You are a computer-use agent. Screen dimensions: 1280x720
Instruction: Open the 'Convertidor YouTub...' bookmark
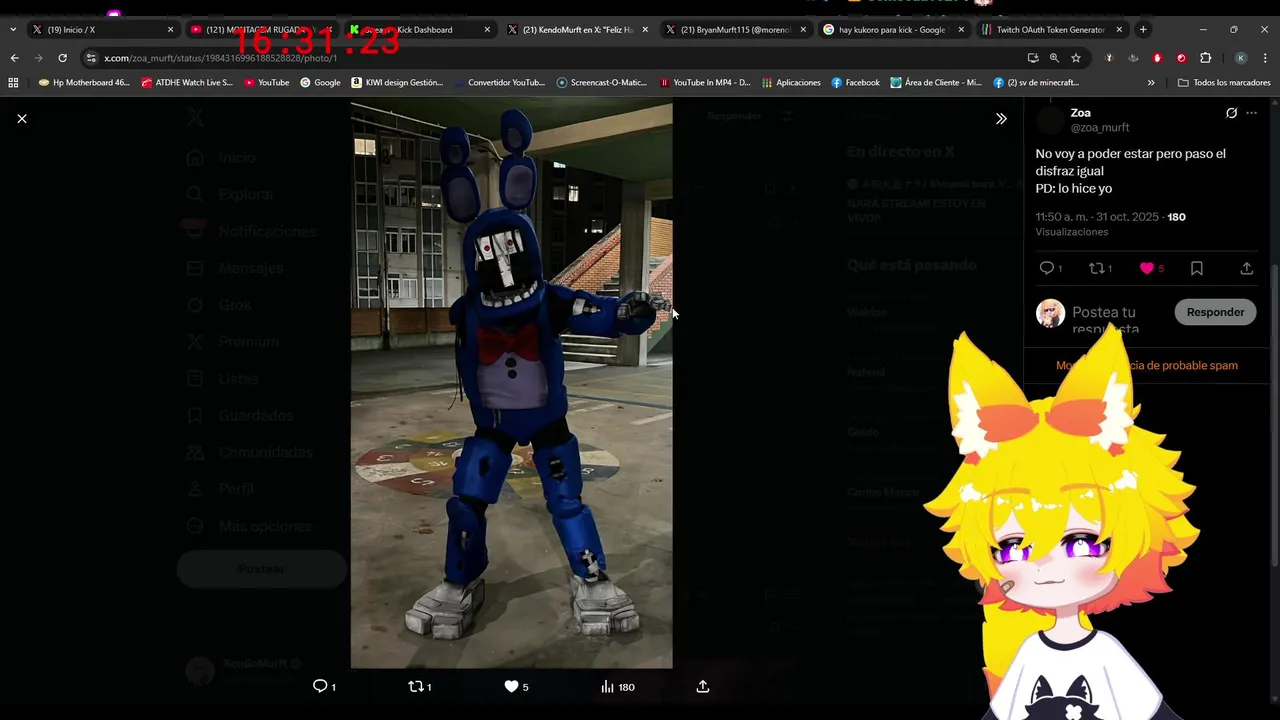[x=500, y=83]
